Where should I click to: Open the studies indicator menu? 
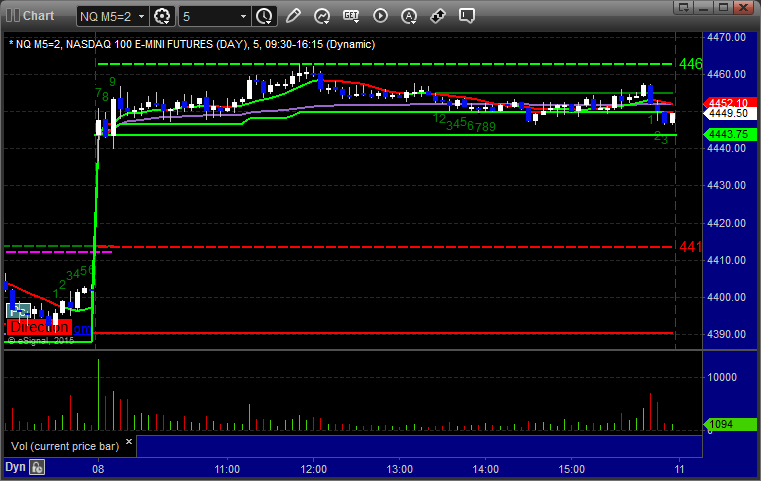[x=322, y=16]
